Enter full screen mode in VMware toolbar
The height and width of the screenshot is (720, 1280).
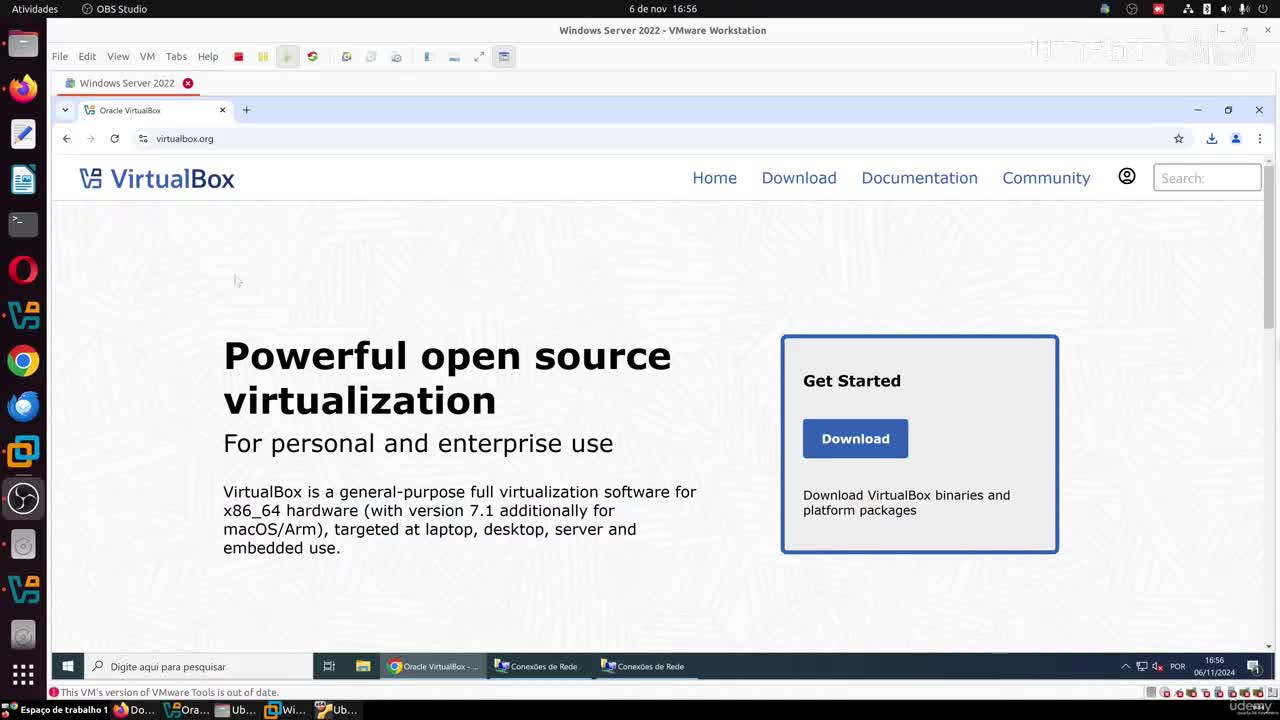pyautogui.click(x=479, y=57)
